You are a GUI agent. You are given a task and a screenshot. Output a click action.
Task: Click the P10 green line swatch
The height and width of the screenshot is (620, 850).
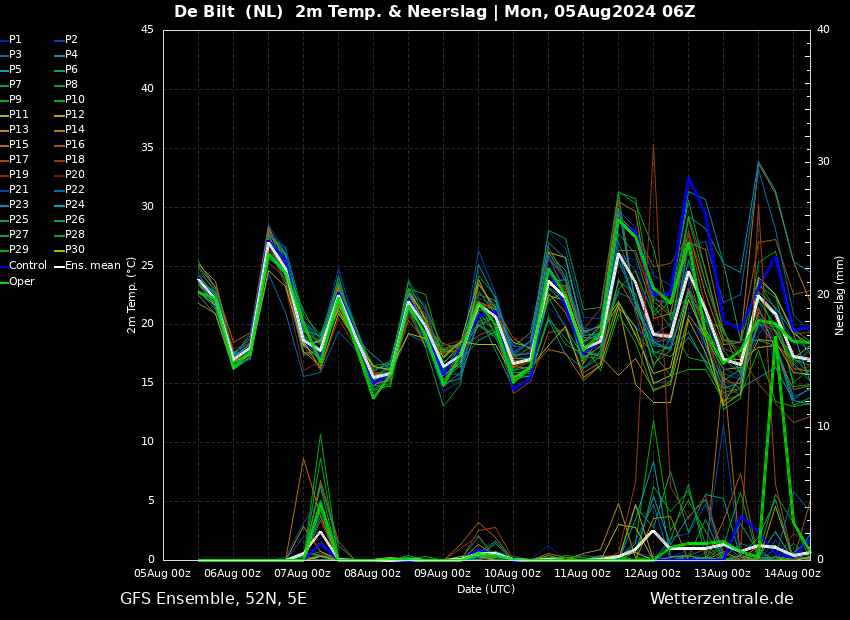[58, 100]
